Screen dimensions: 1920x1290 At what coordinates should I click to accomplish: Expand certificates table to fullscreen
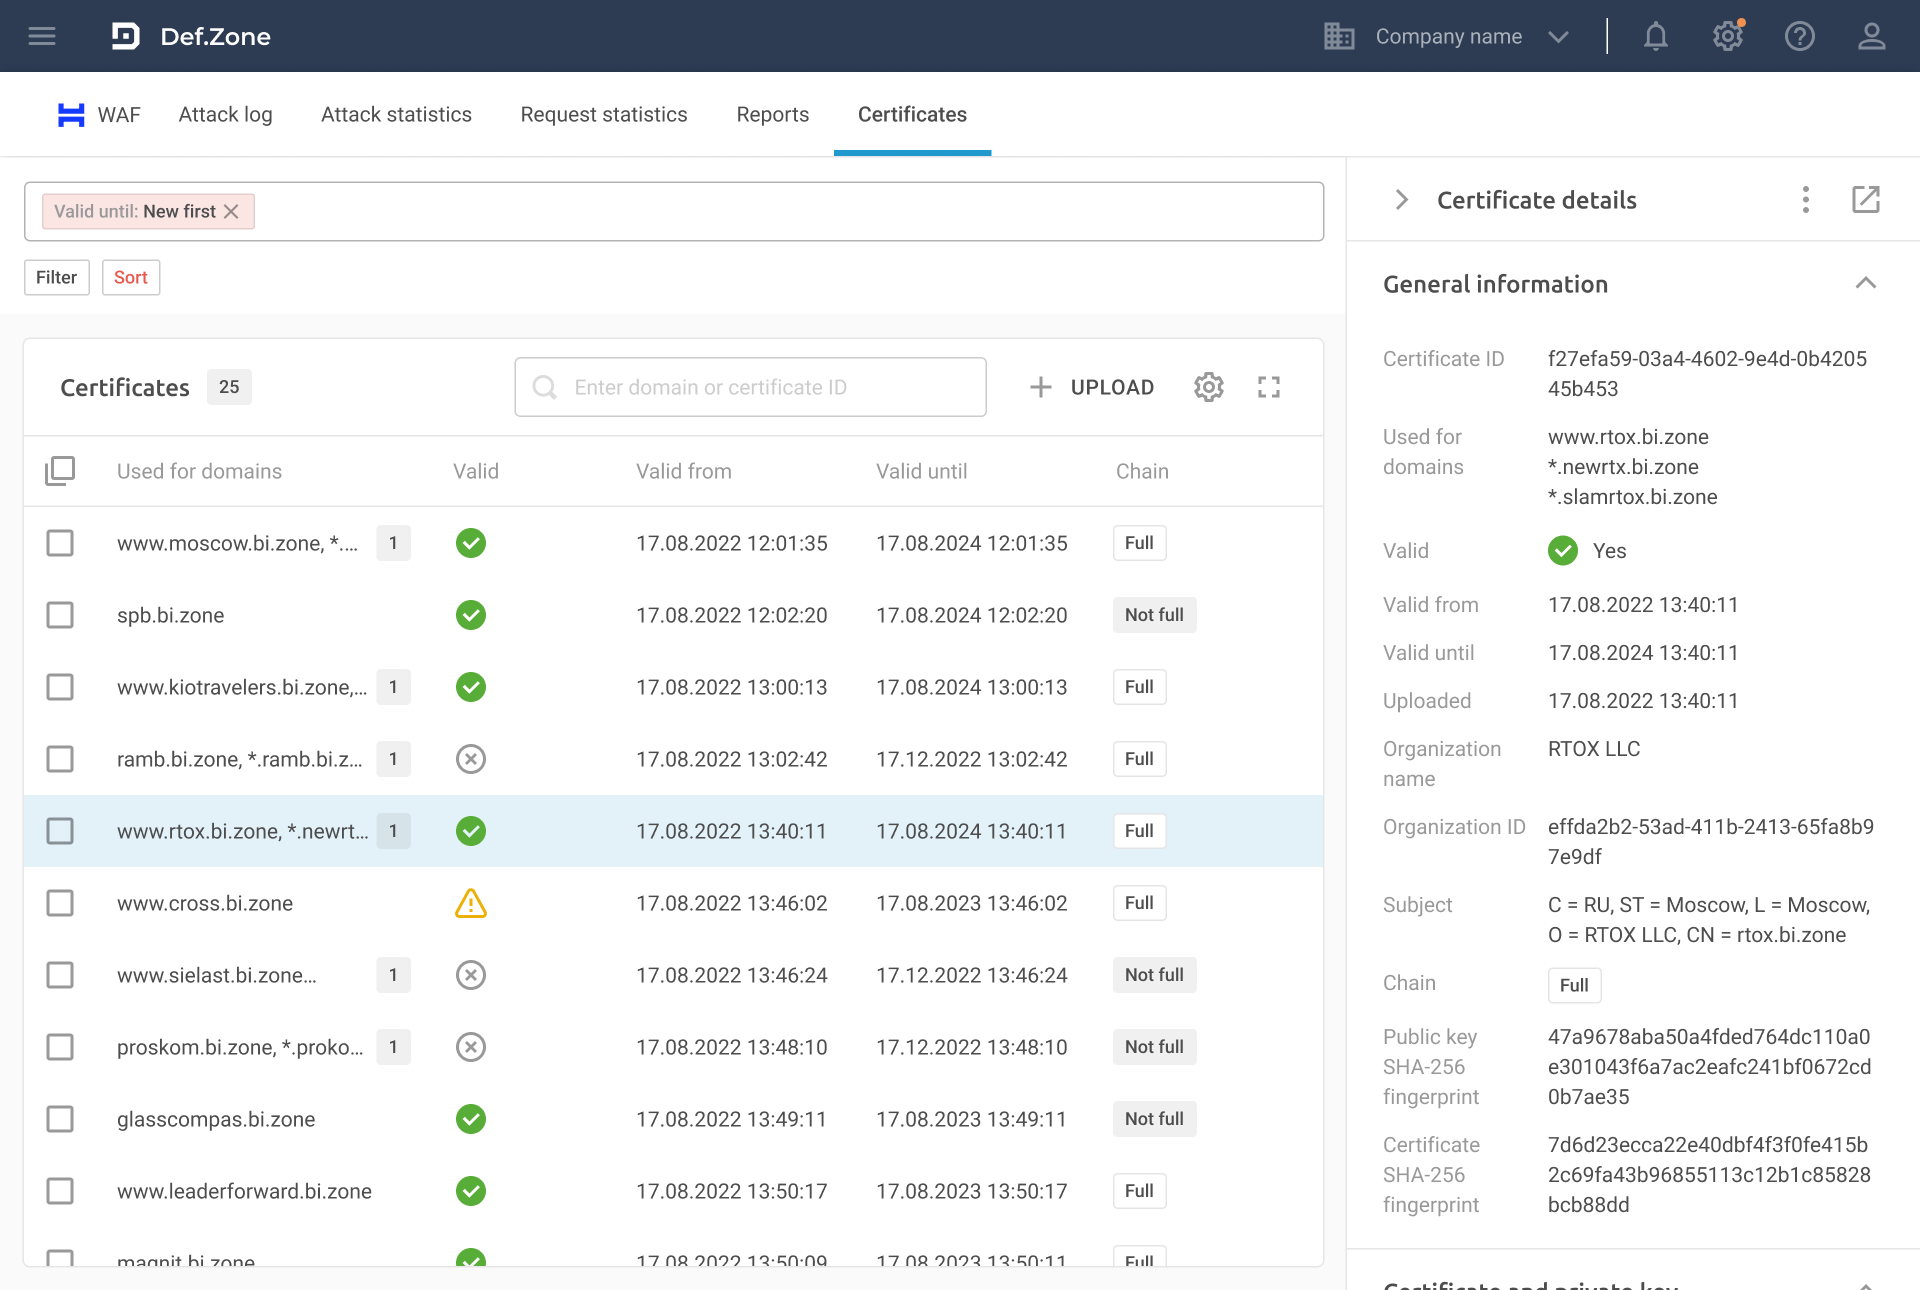(x=1268, y=387)
